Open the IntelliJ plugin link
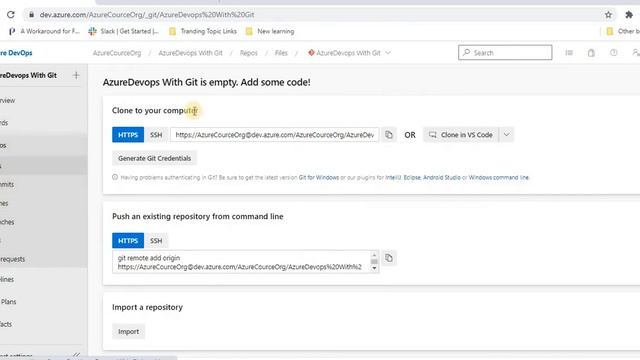Screen dimensions: 640x360 [x=393, y=178]
